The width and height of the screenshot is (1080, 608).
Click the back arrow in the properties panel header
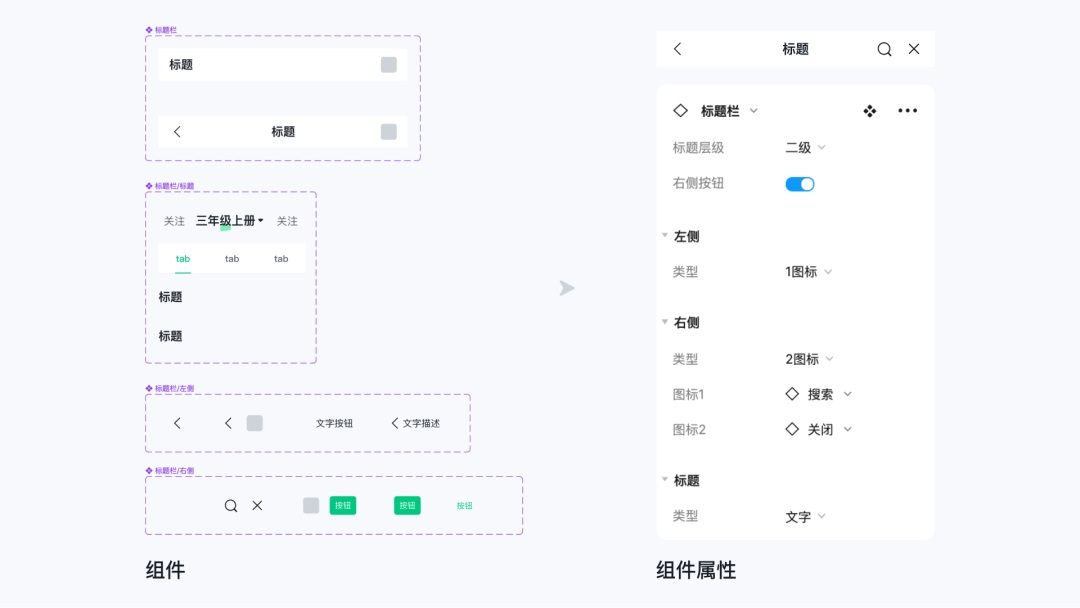pyautogui.click(x=678, y=49)
